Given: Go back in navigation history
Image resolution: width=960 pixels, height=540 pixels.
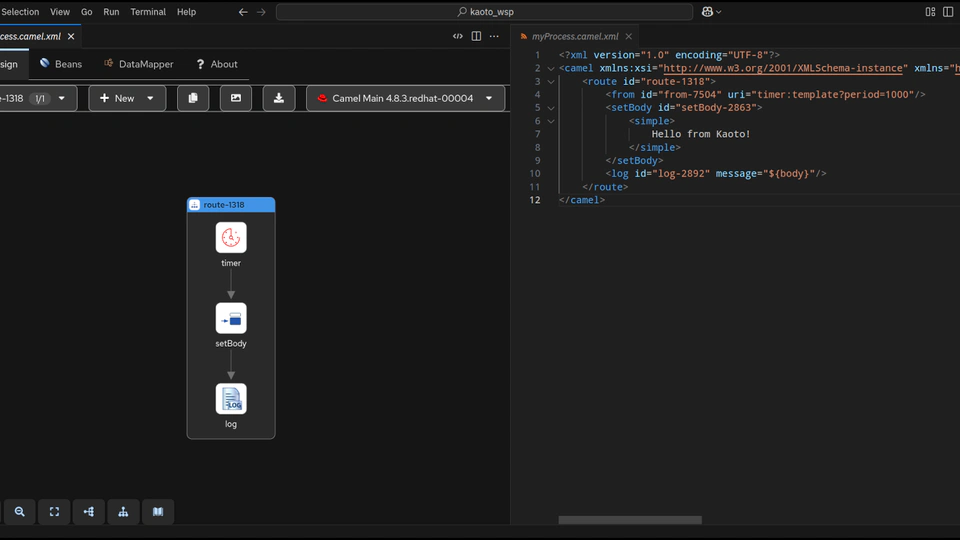Looking at the screenshot, I should coord(243,12).
